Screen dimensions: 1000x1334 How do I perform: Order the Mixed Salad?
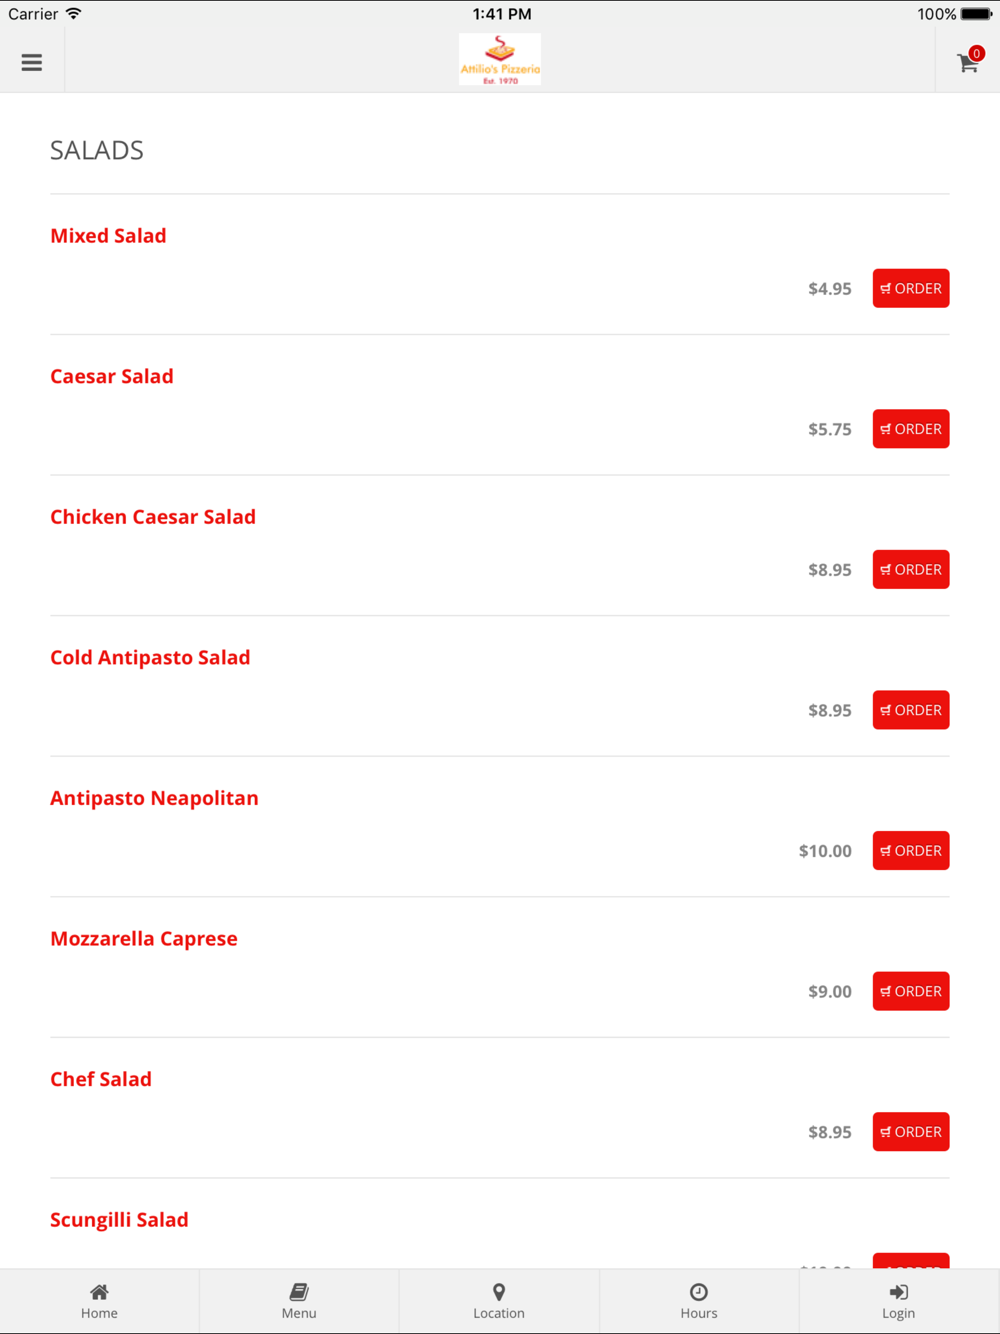pos(910,288)
